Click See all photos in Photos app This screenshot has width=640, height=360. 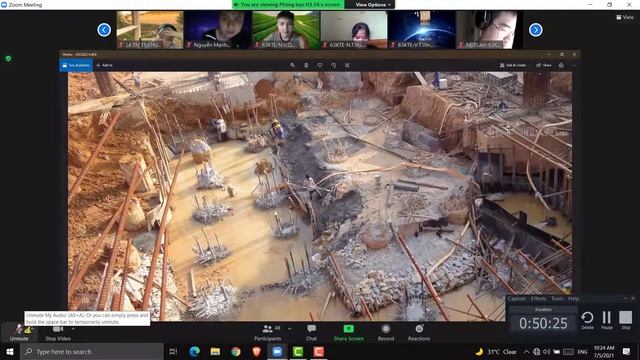(x=76, y=65)
